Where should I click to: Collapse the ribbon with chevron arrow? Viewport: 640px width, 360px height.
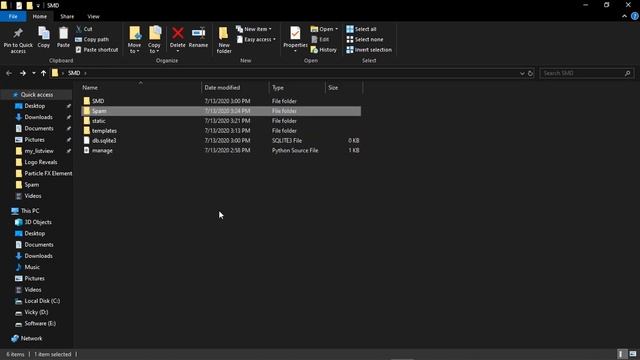pos(624,16)
